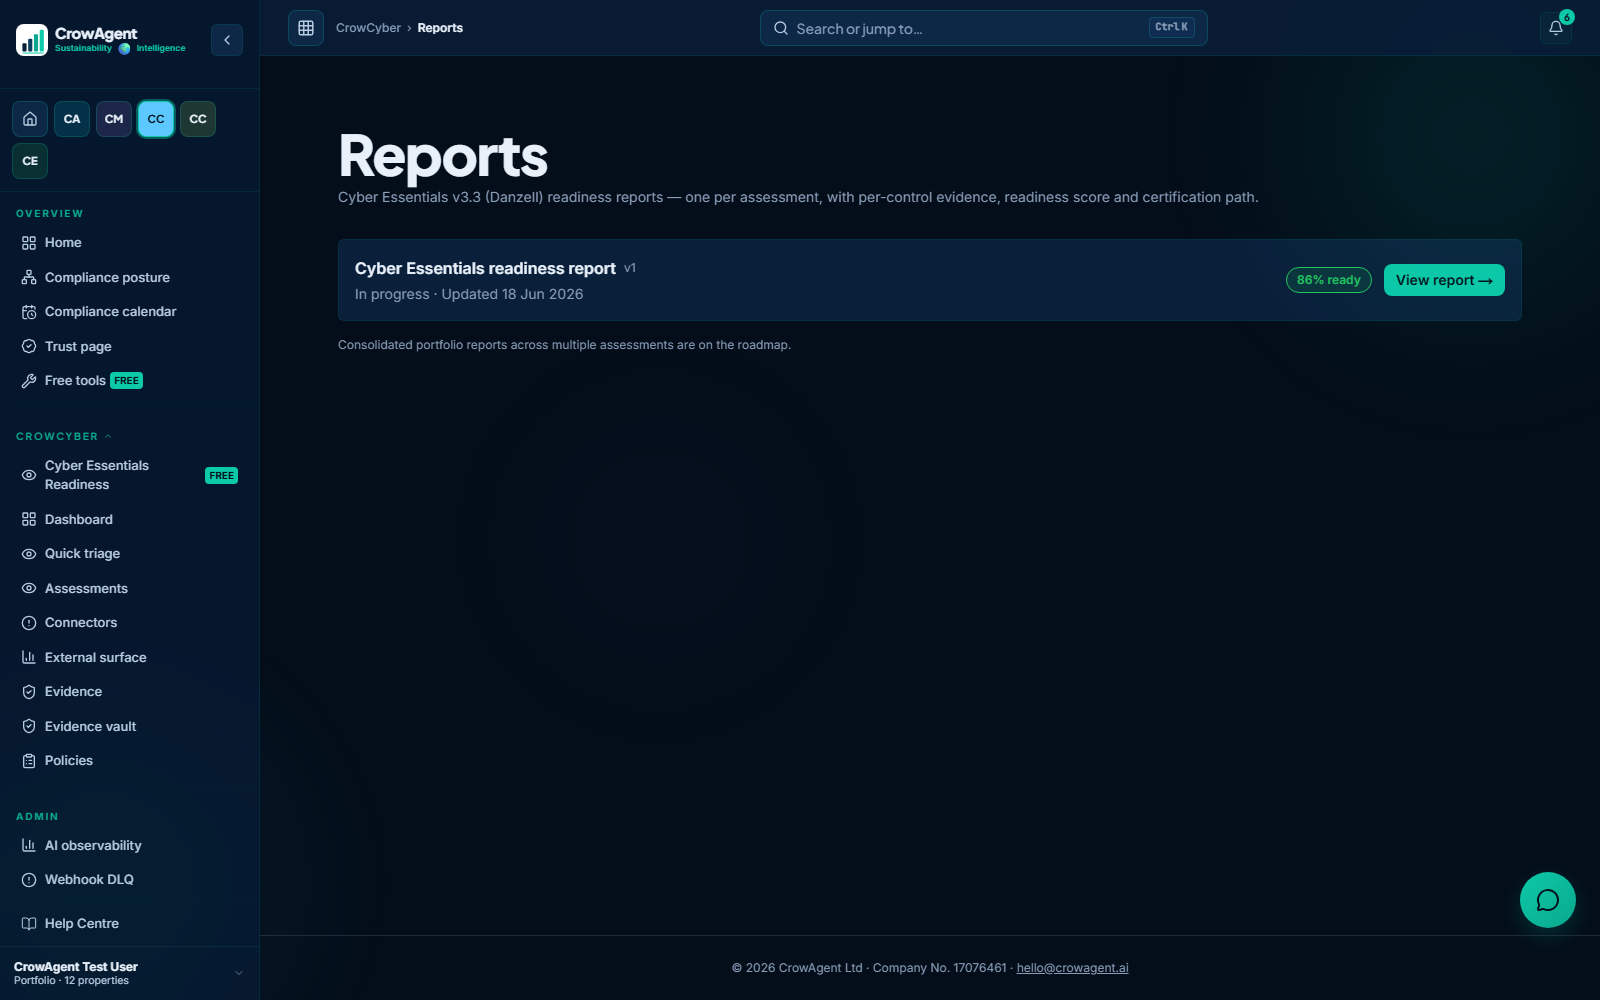Click the 86% ready badge
This screenshot has width=1600, height=1000.
1328,280
